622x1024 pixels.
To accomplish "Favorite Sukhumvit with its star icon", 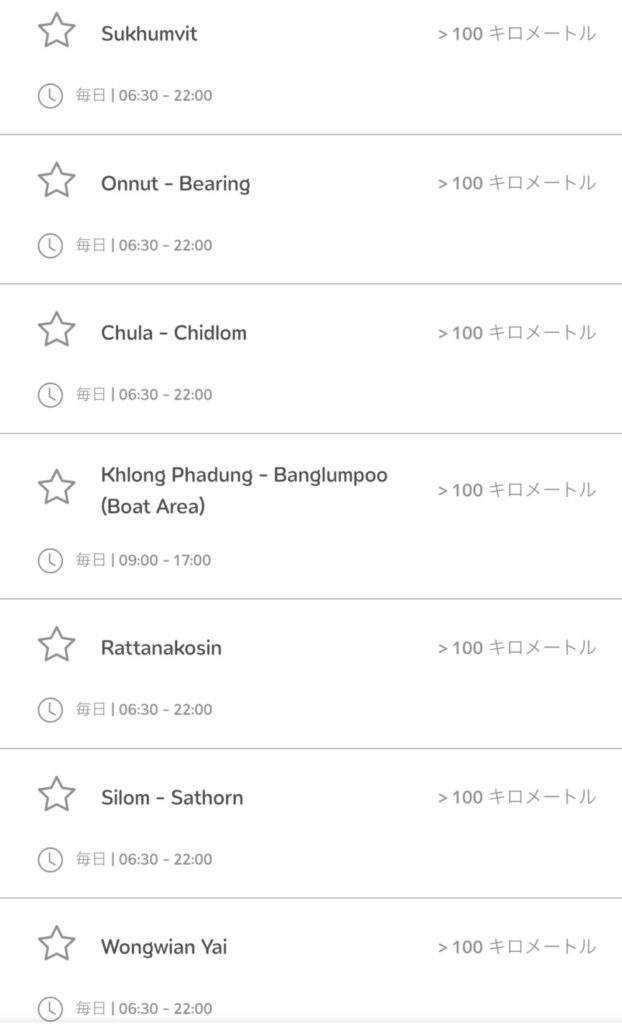I will point(56,31).
